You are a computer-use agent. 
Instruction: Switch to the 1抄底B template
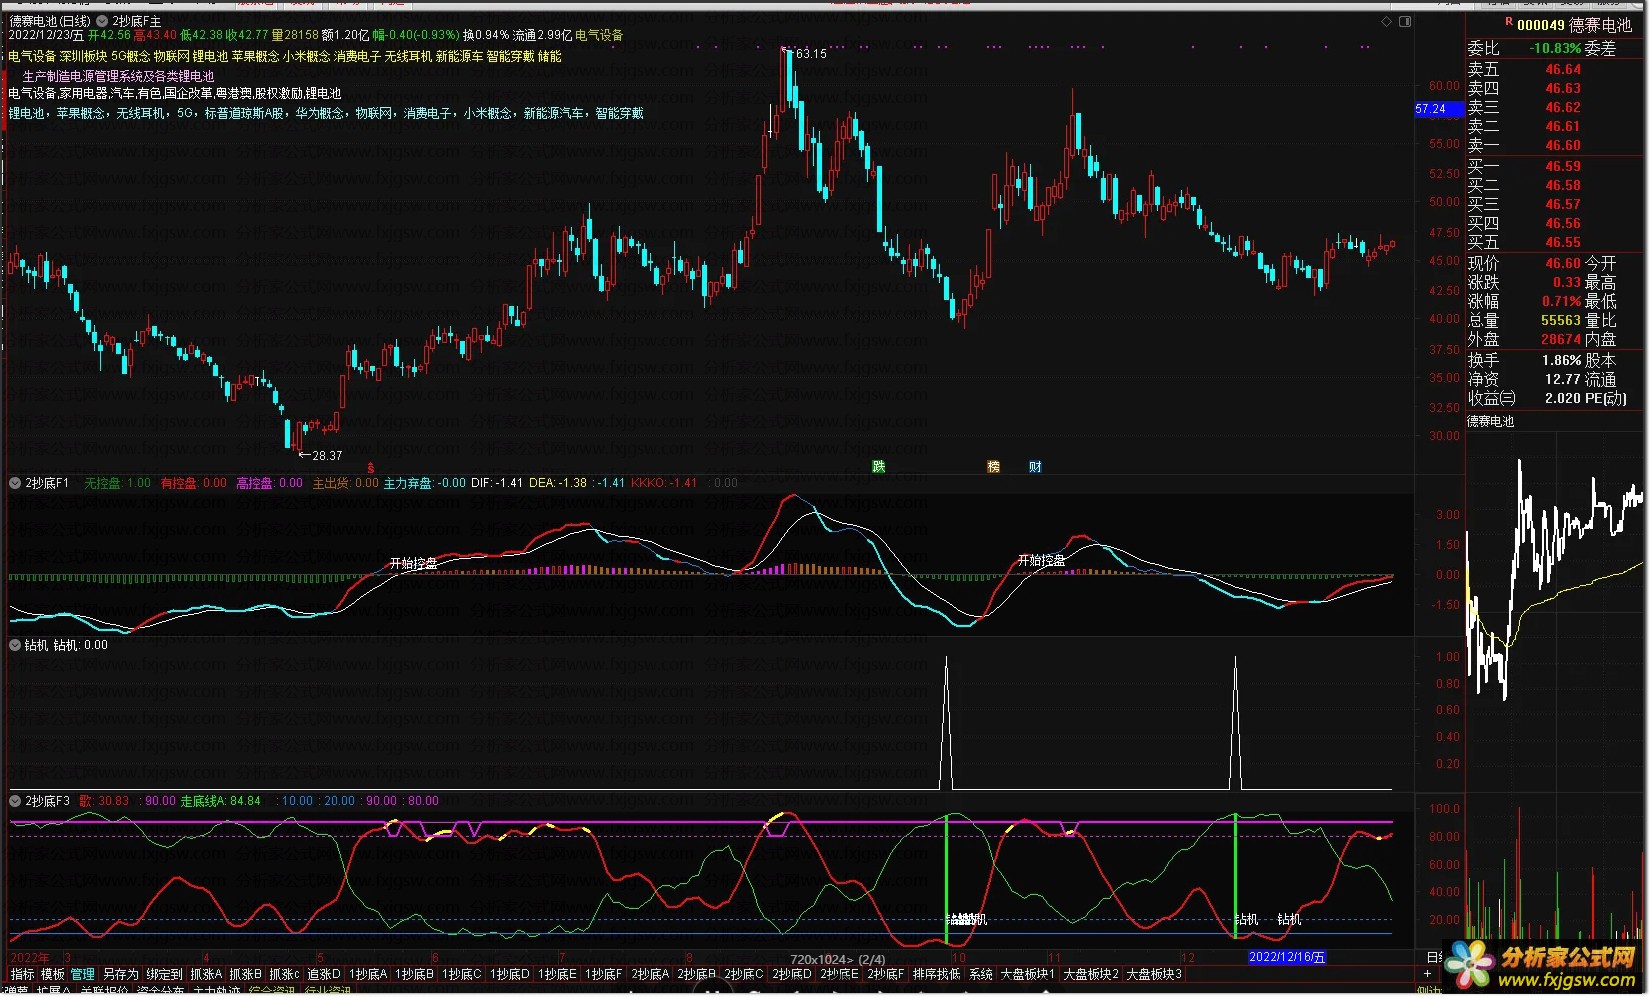tap(415, 975)
